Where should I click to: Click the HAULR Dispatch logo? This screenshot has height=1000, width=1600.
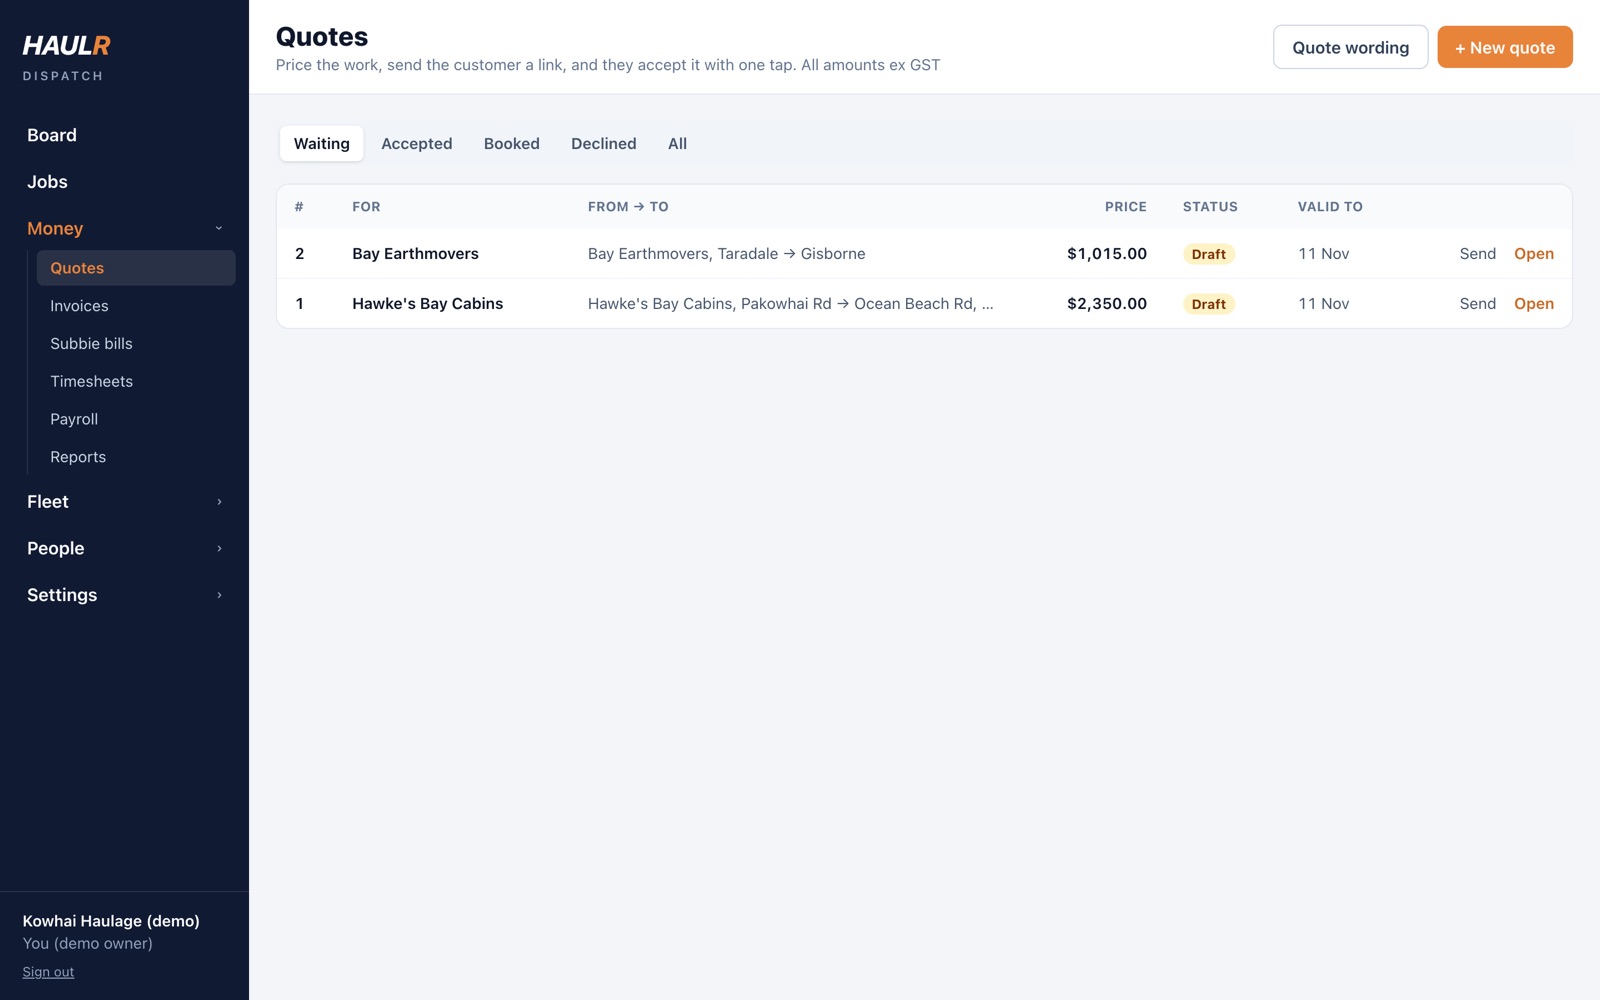tap(67, 58)
